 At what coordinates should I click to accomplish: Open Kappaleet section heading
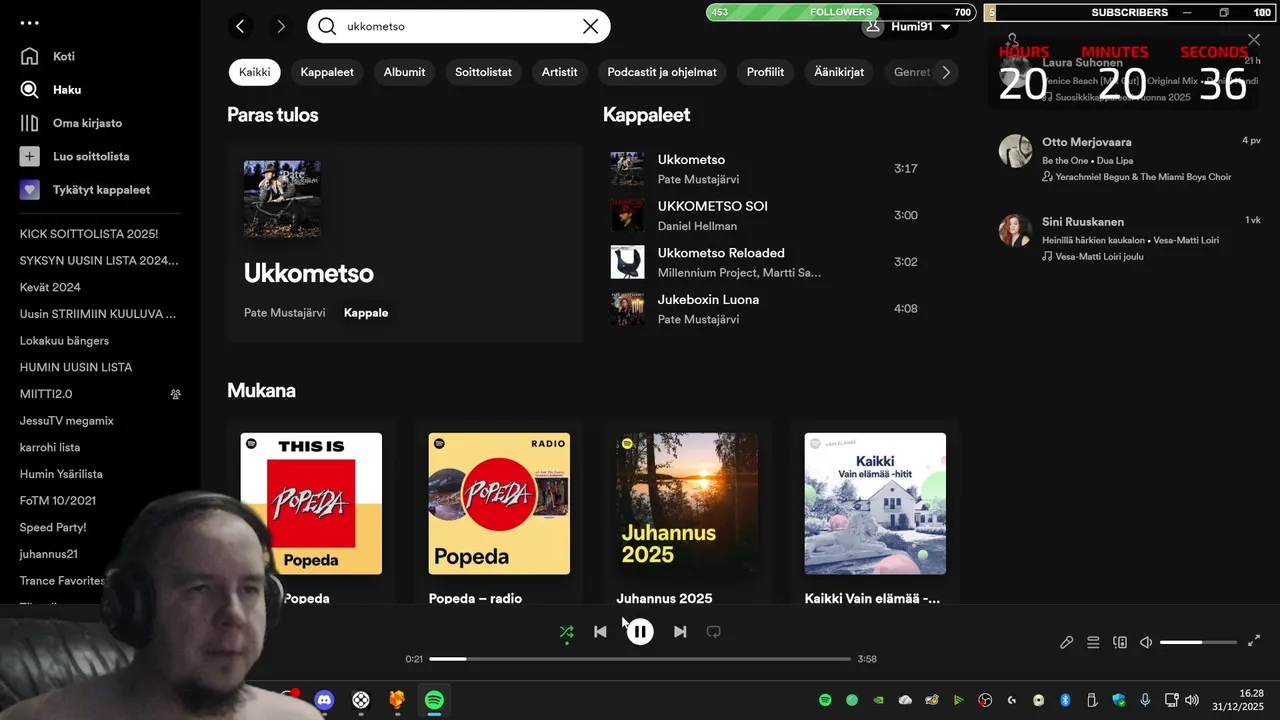(x=646, y=115)
